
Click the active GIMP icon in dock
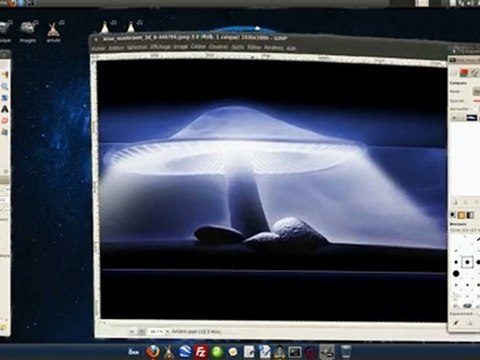pyautogui.click(x=327, y=351)
